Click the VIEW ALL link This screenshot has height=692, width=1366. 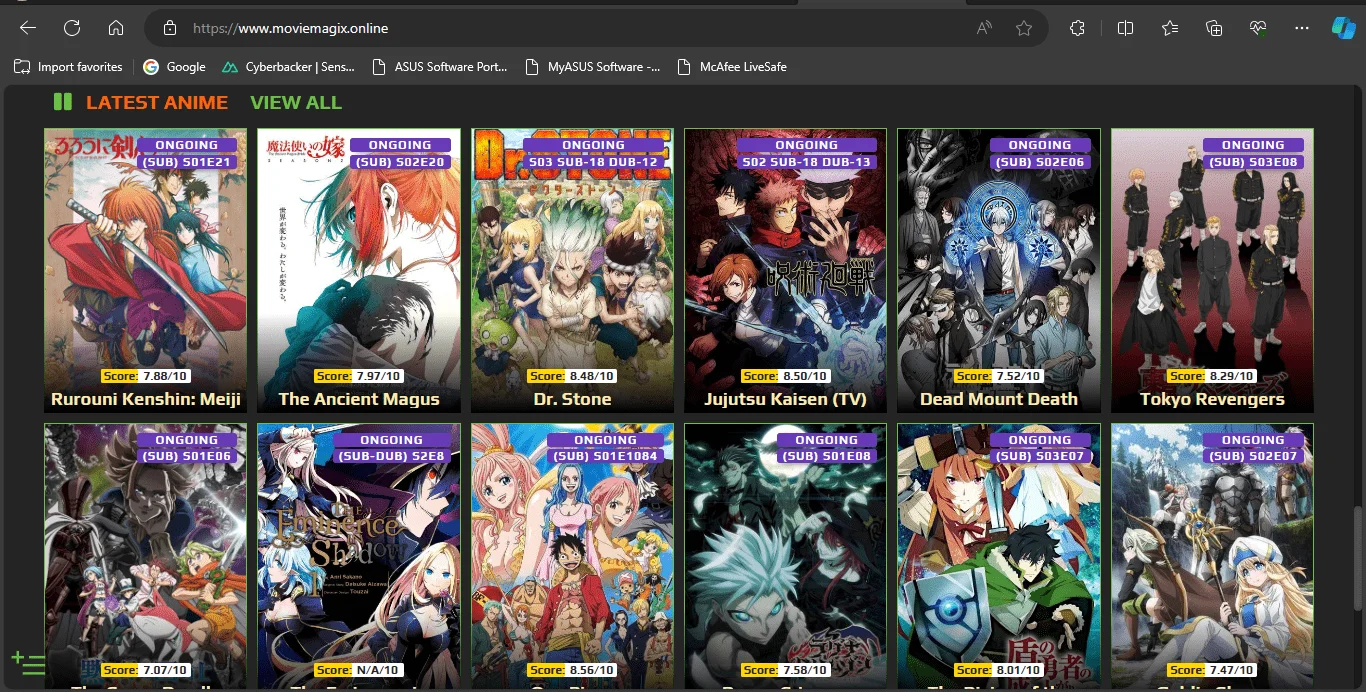296,102
